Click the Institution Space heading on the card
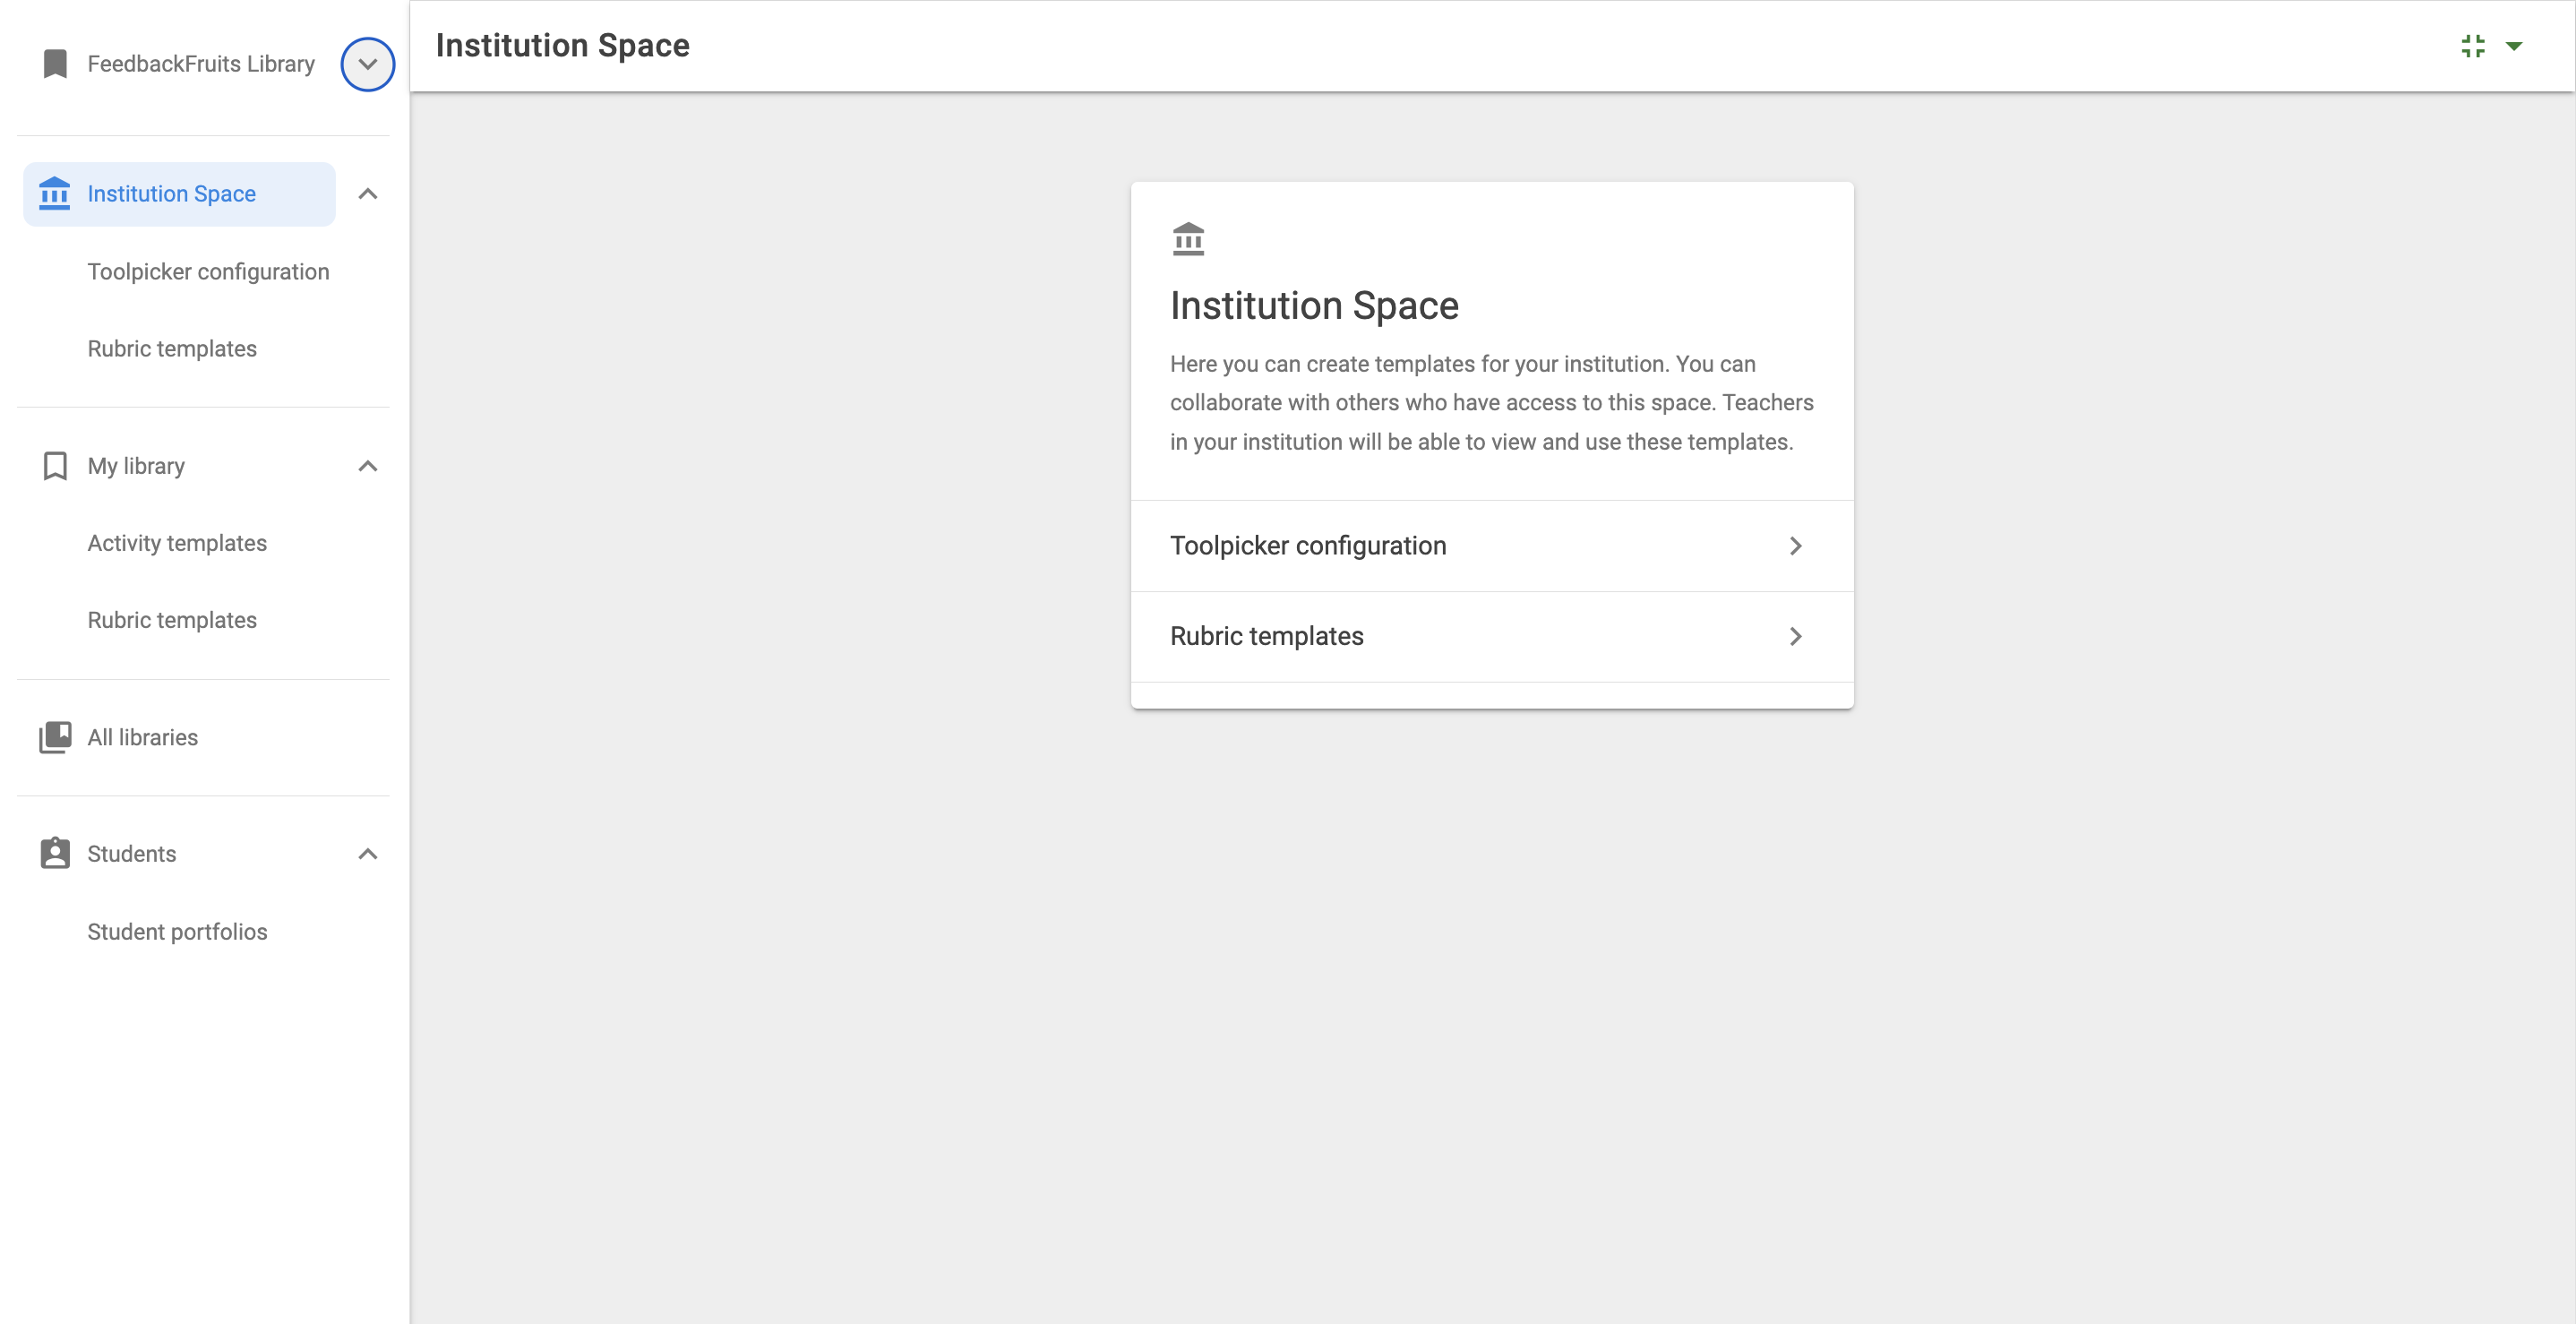Image resolution: width=2576 pixels, height=1324 pixels. coord(1314,306)
